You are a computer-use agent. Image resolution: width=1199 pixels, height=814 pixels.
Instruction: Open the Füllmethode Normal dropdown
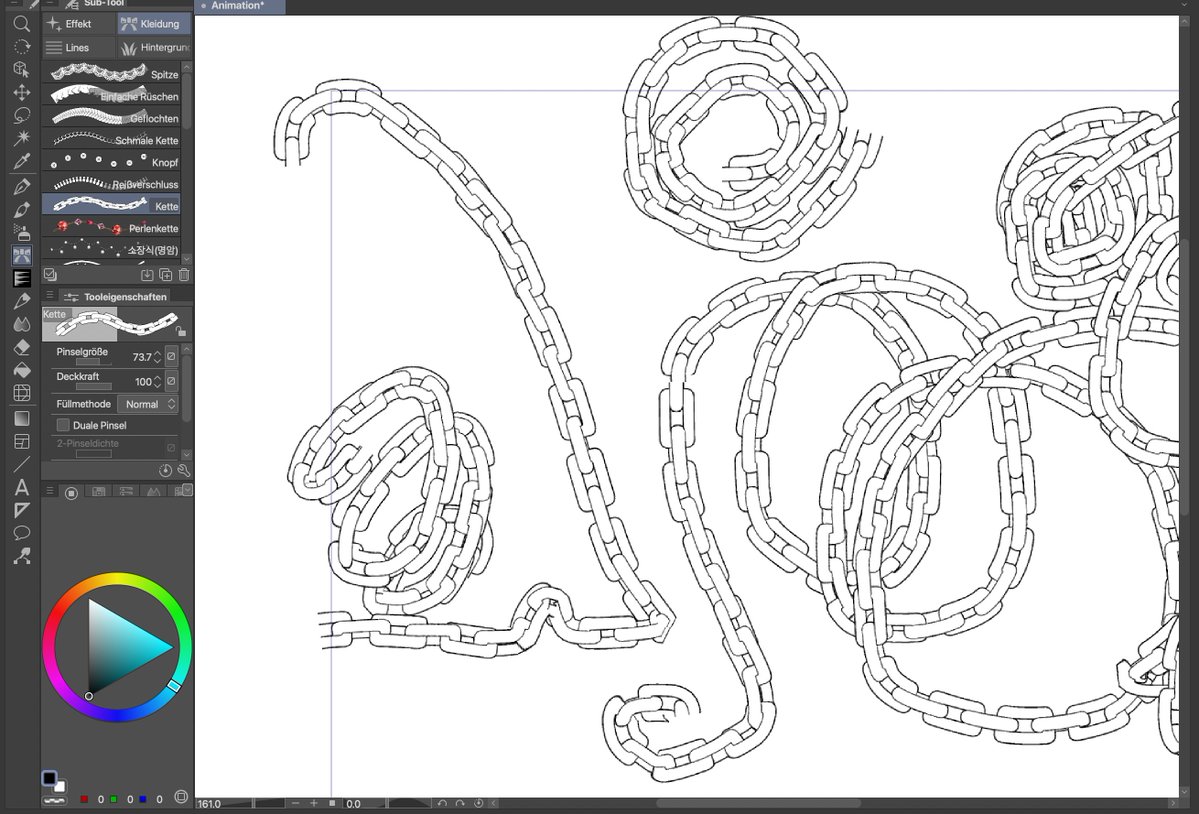(x=148, y=404)
